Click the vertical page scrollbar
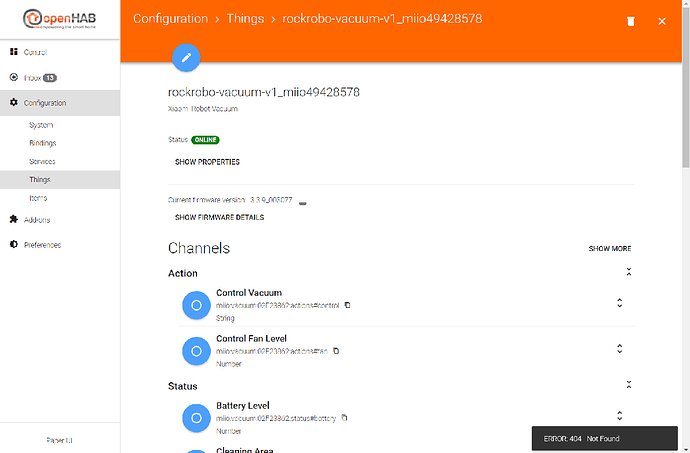The width and height of the screenshot is (690, 453). (x=686, y=88)
